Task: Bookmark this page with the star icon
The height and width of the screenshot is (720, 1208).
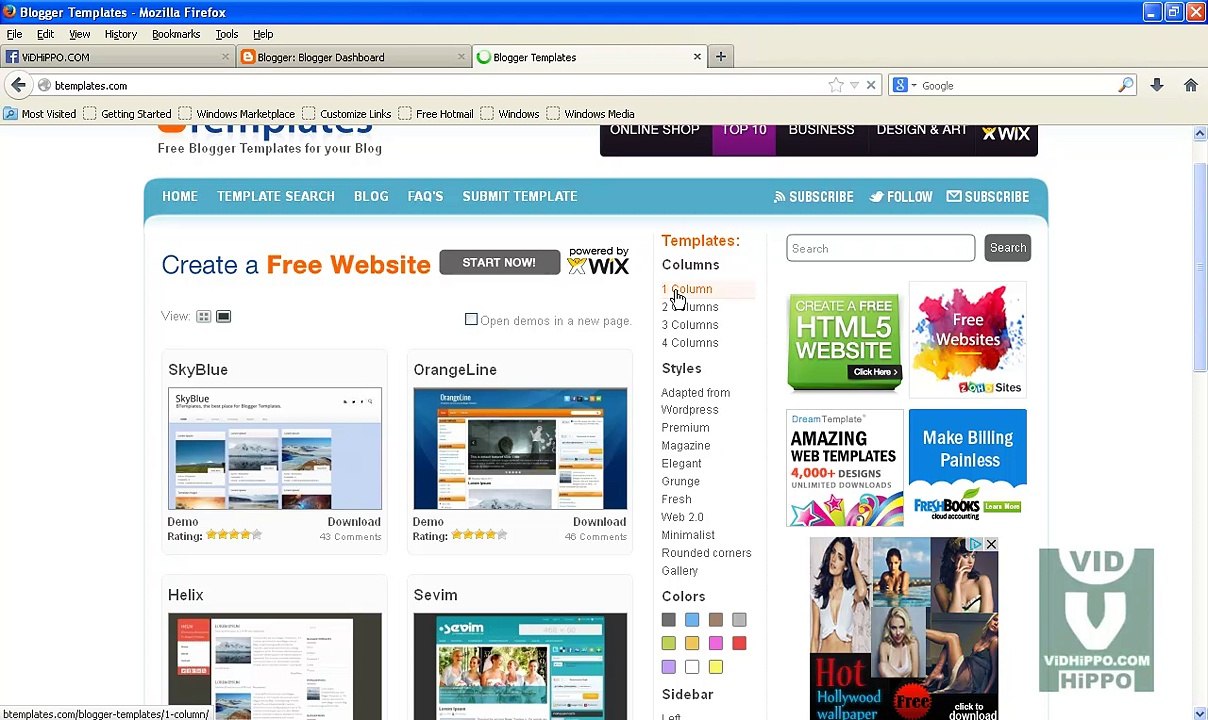Action: tap(836, 86)
